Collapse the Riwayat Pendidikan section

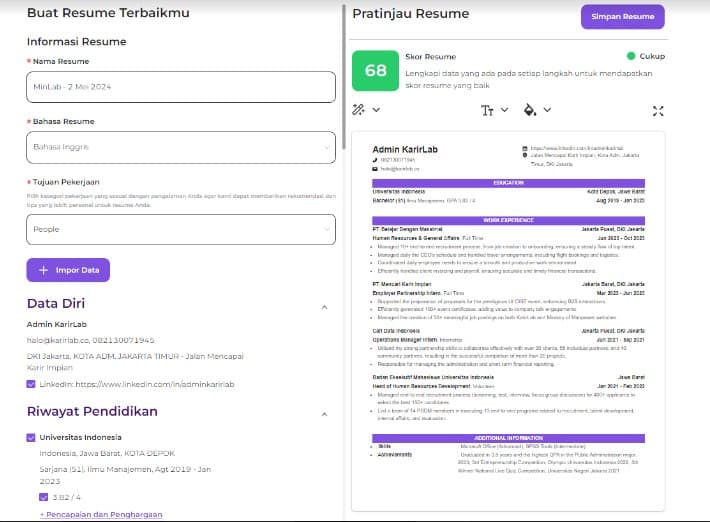coord(324,414)
